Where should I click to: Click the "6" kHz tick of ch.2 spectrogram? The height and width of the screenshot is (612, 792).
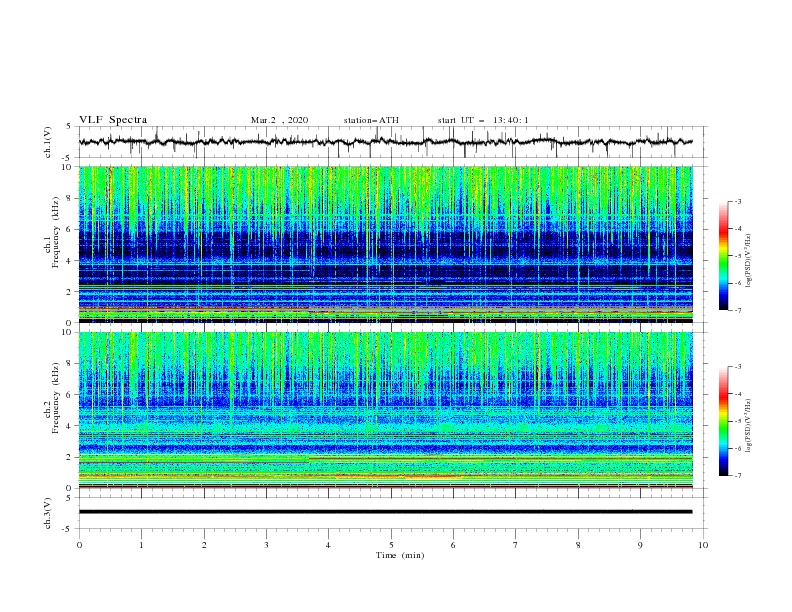coord(69,395)
